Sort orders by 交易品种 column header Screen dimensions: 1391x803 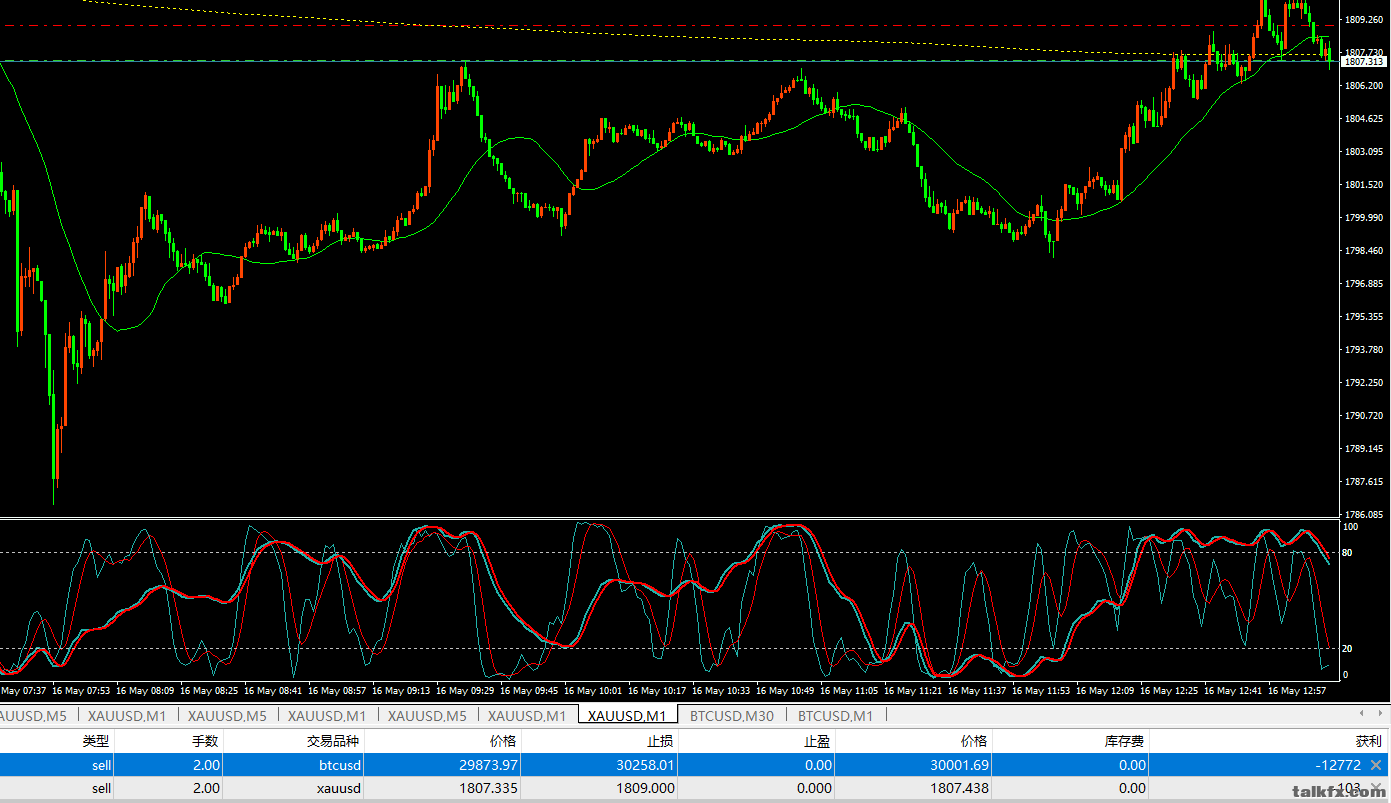[x=334, y=741]
